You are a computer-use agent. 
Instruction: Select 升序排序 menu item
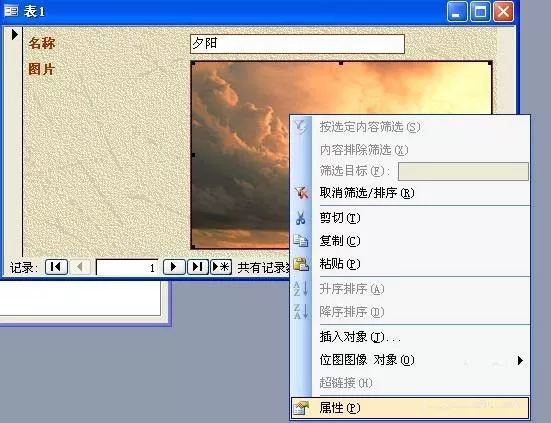point(410,289)
